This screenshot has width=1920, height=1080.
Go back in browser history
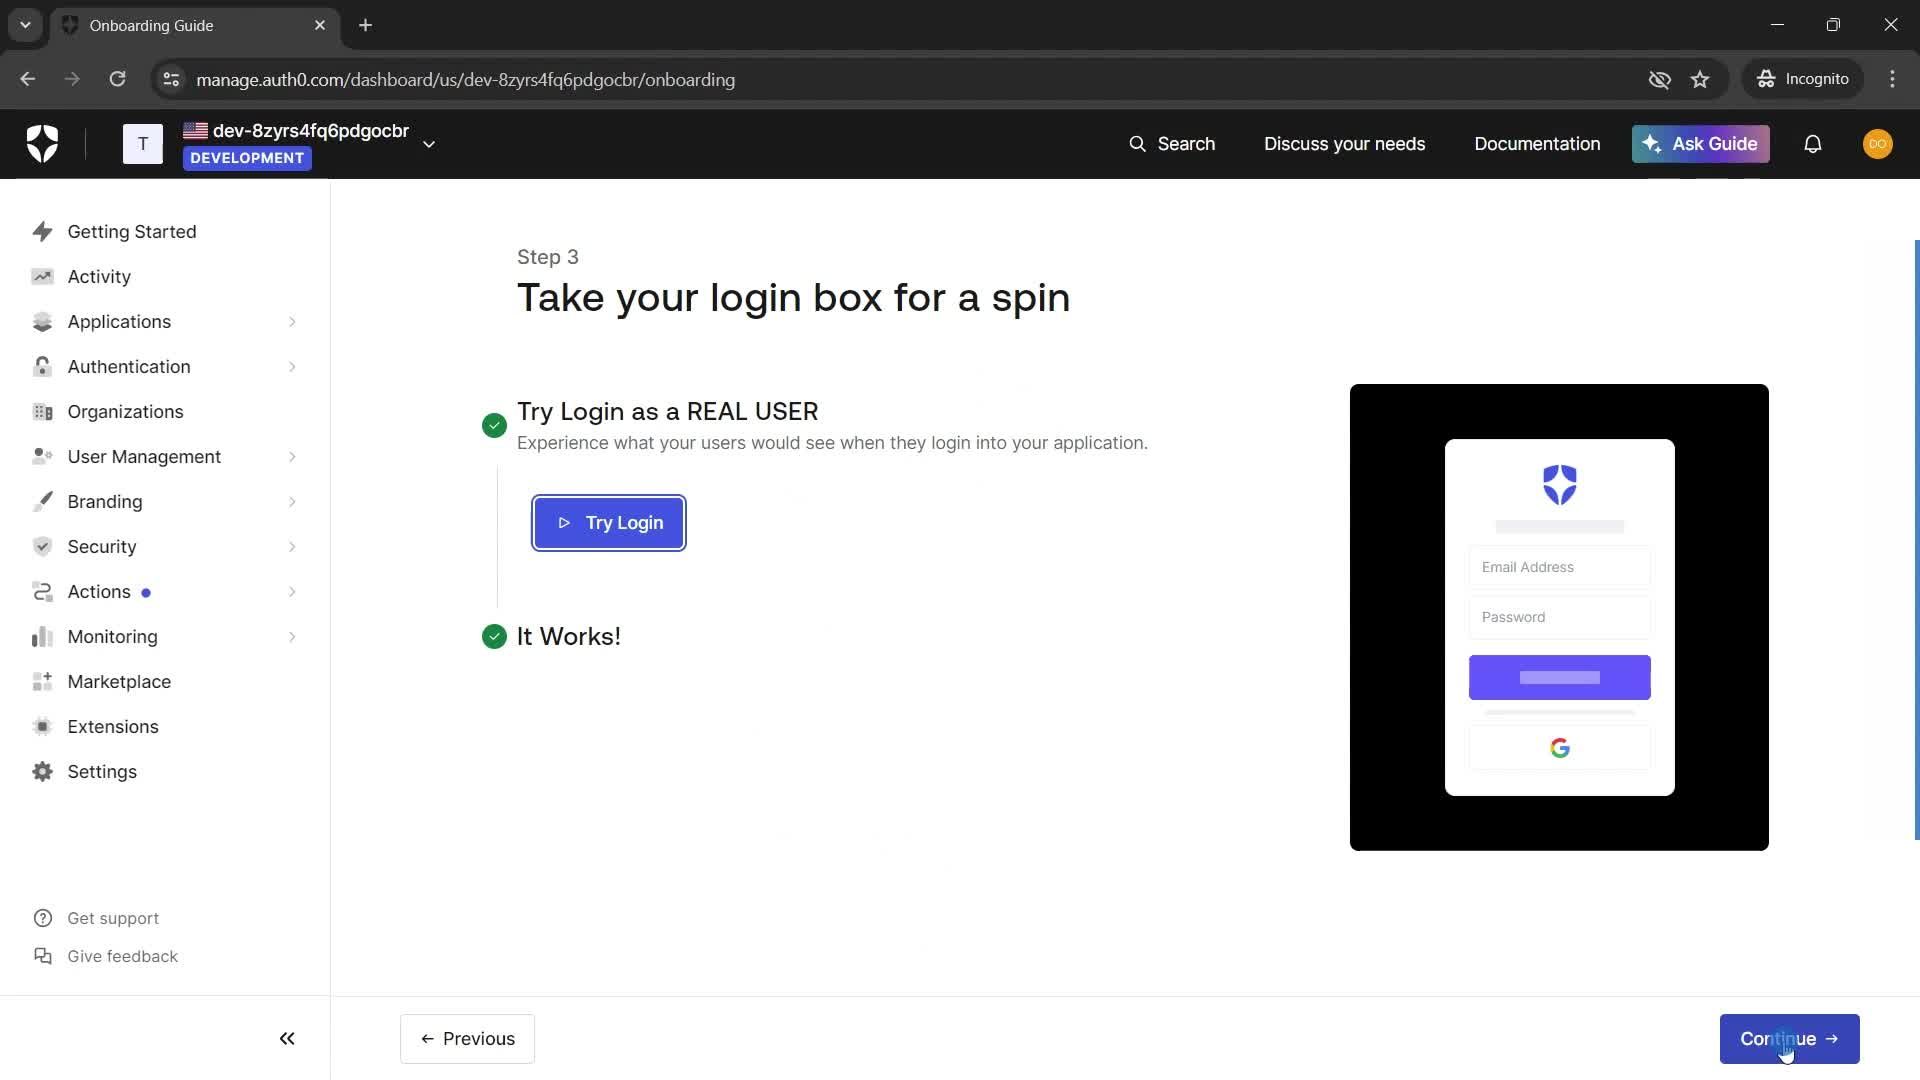[x=28, y=79]
